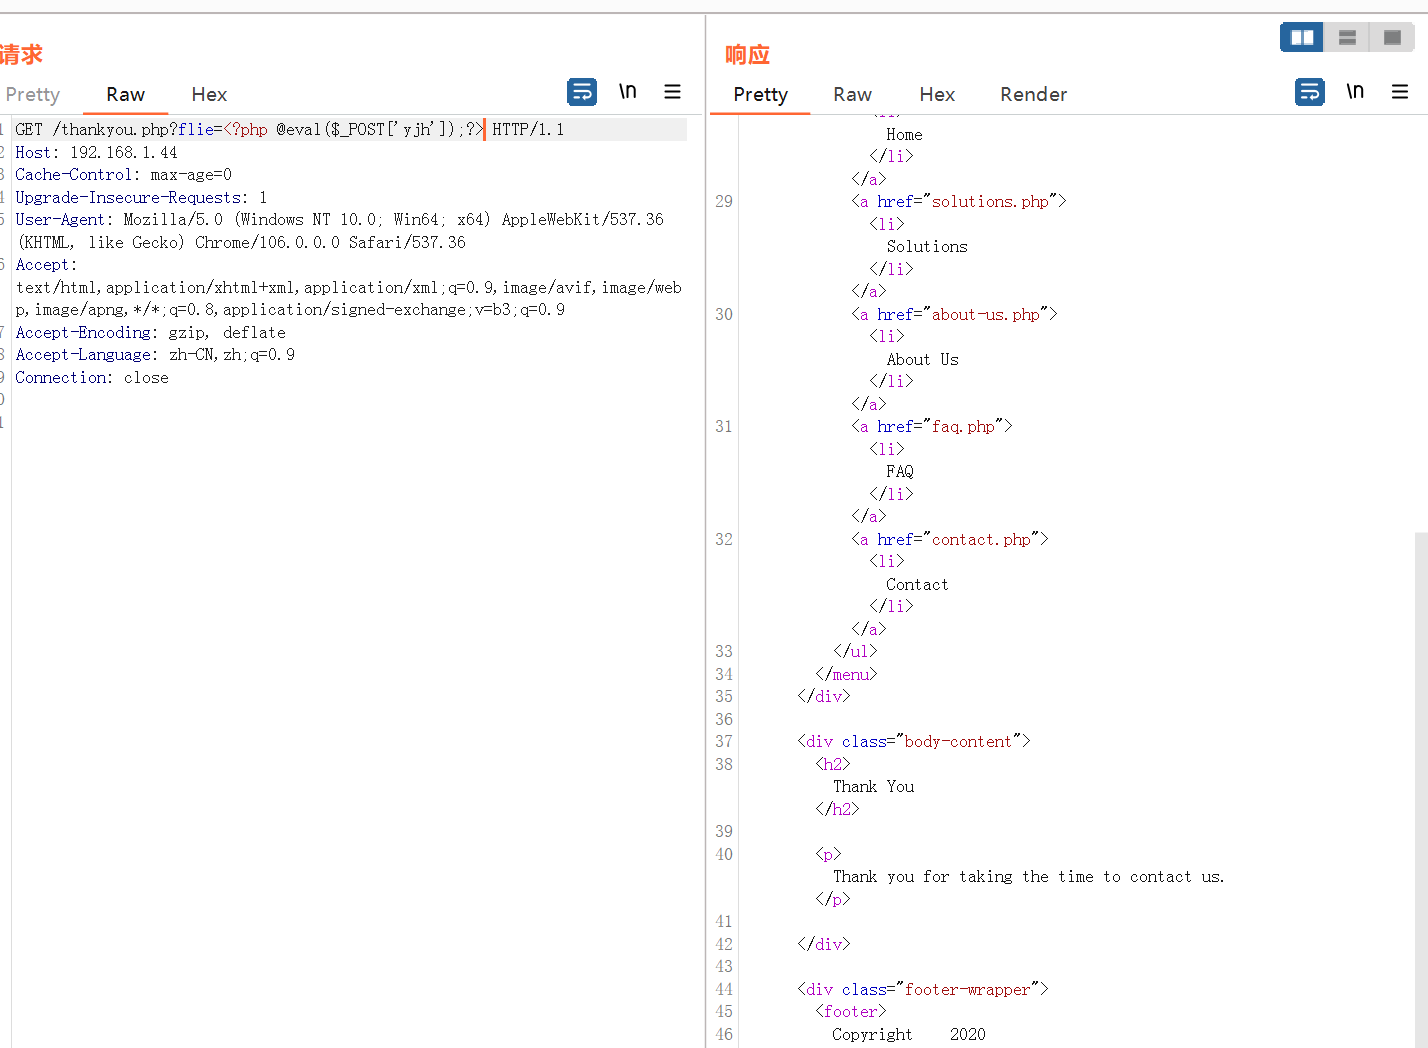Switch request view to Pretty tab
Image resolution: width=1428 pixels, height=1048 pixels.
(32, 94)
